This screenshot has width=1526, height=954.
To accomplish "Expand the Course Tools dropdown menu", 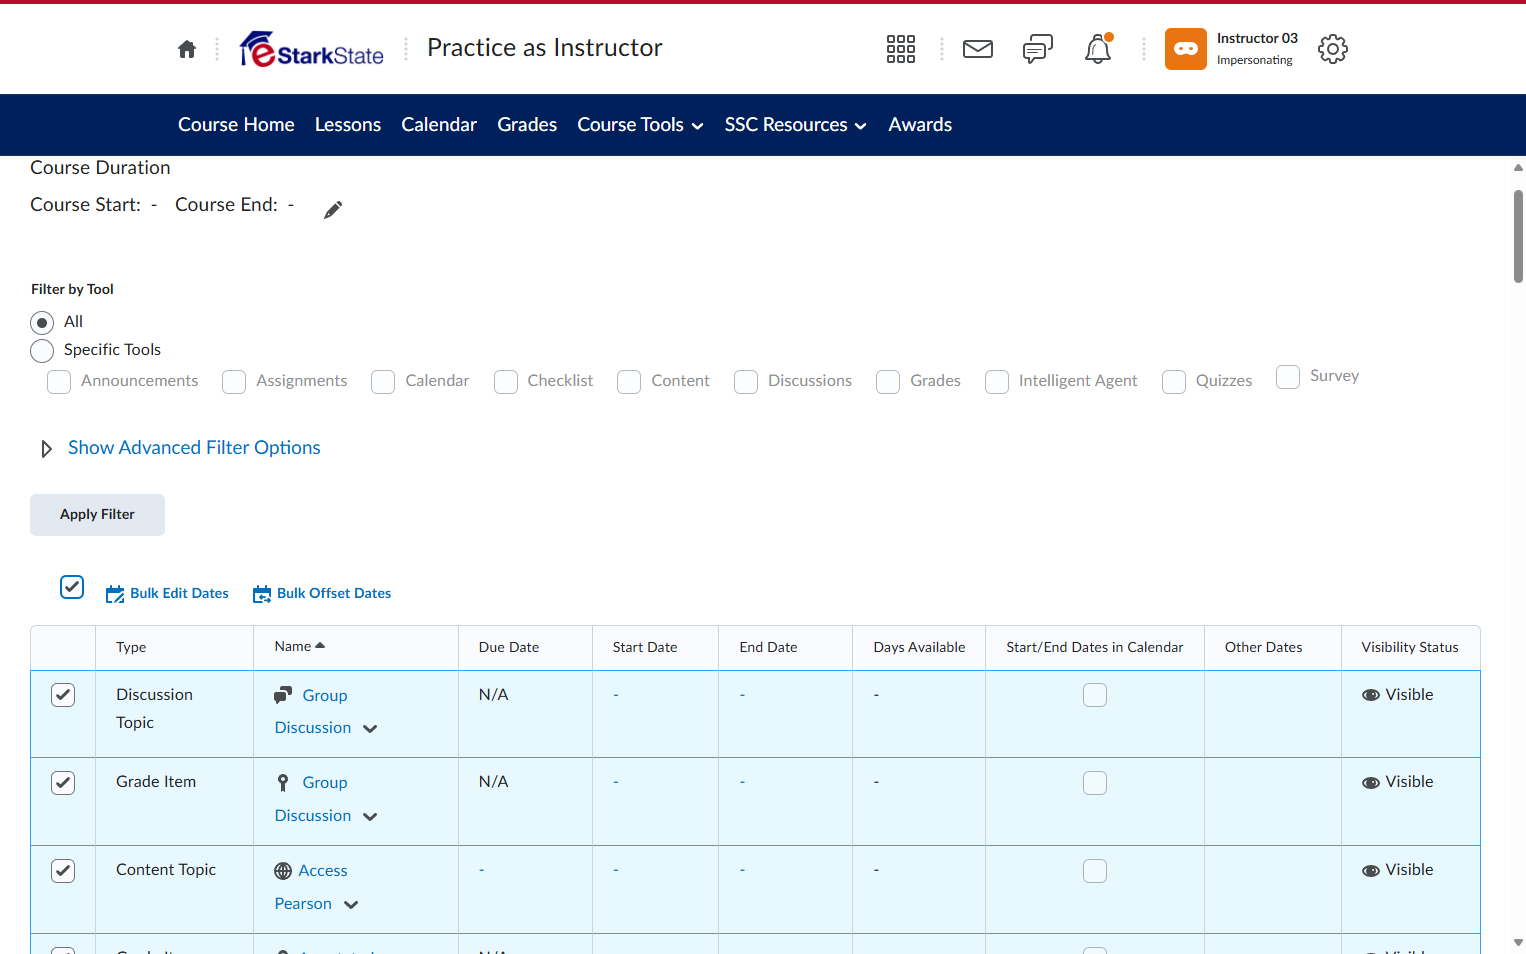I will point(641,125).
